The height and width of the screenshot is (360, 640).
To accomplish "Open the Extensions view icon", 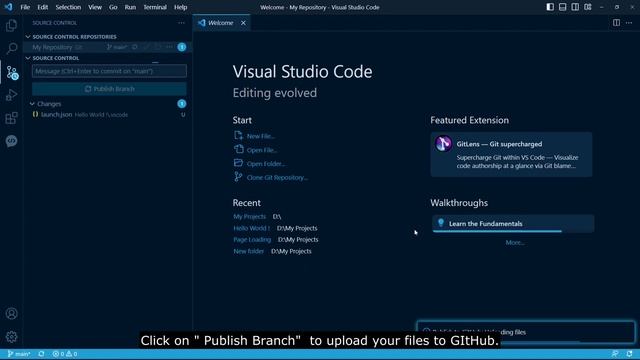I will [11, 118].
